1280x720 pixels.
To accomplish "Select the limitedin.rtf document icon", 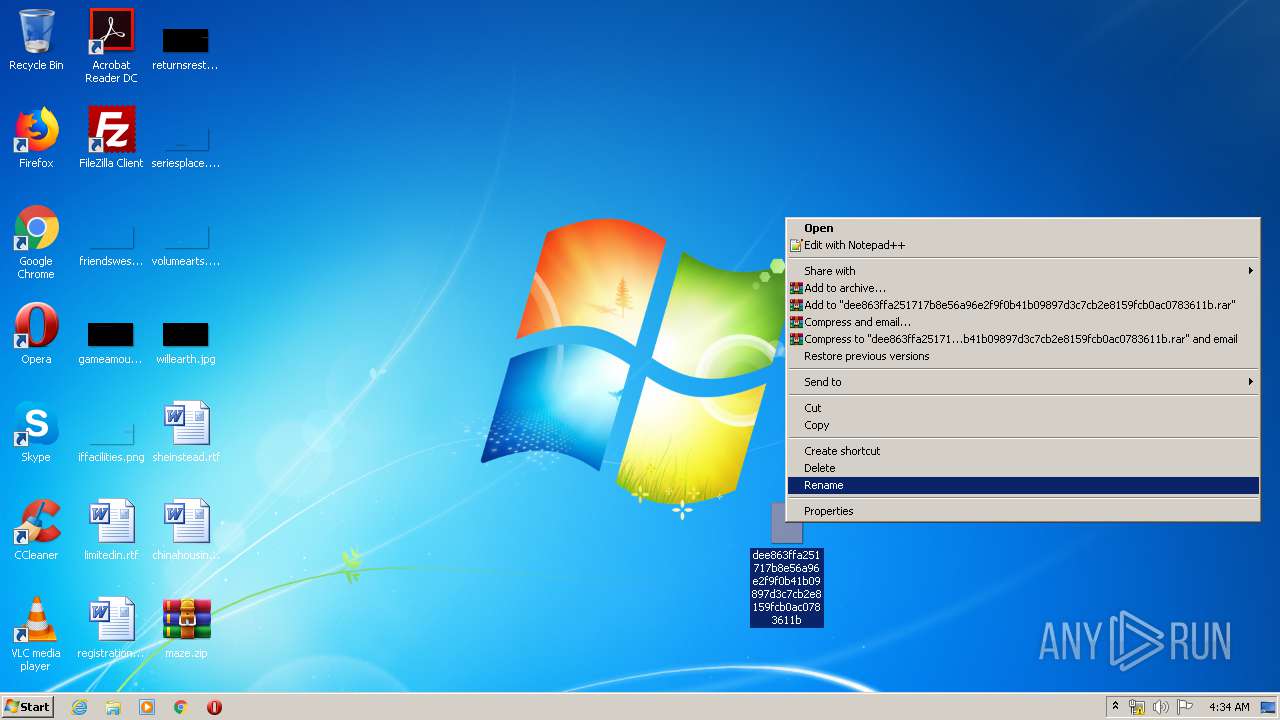I will tap(111, 530).
